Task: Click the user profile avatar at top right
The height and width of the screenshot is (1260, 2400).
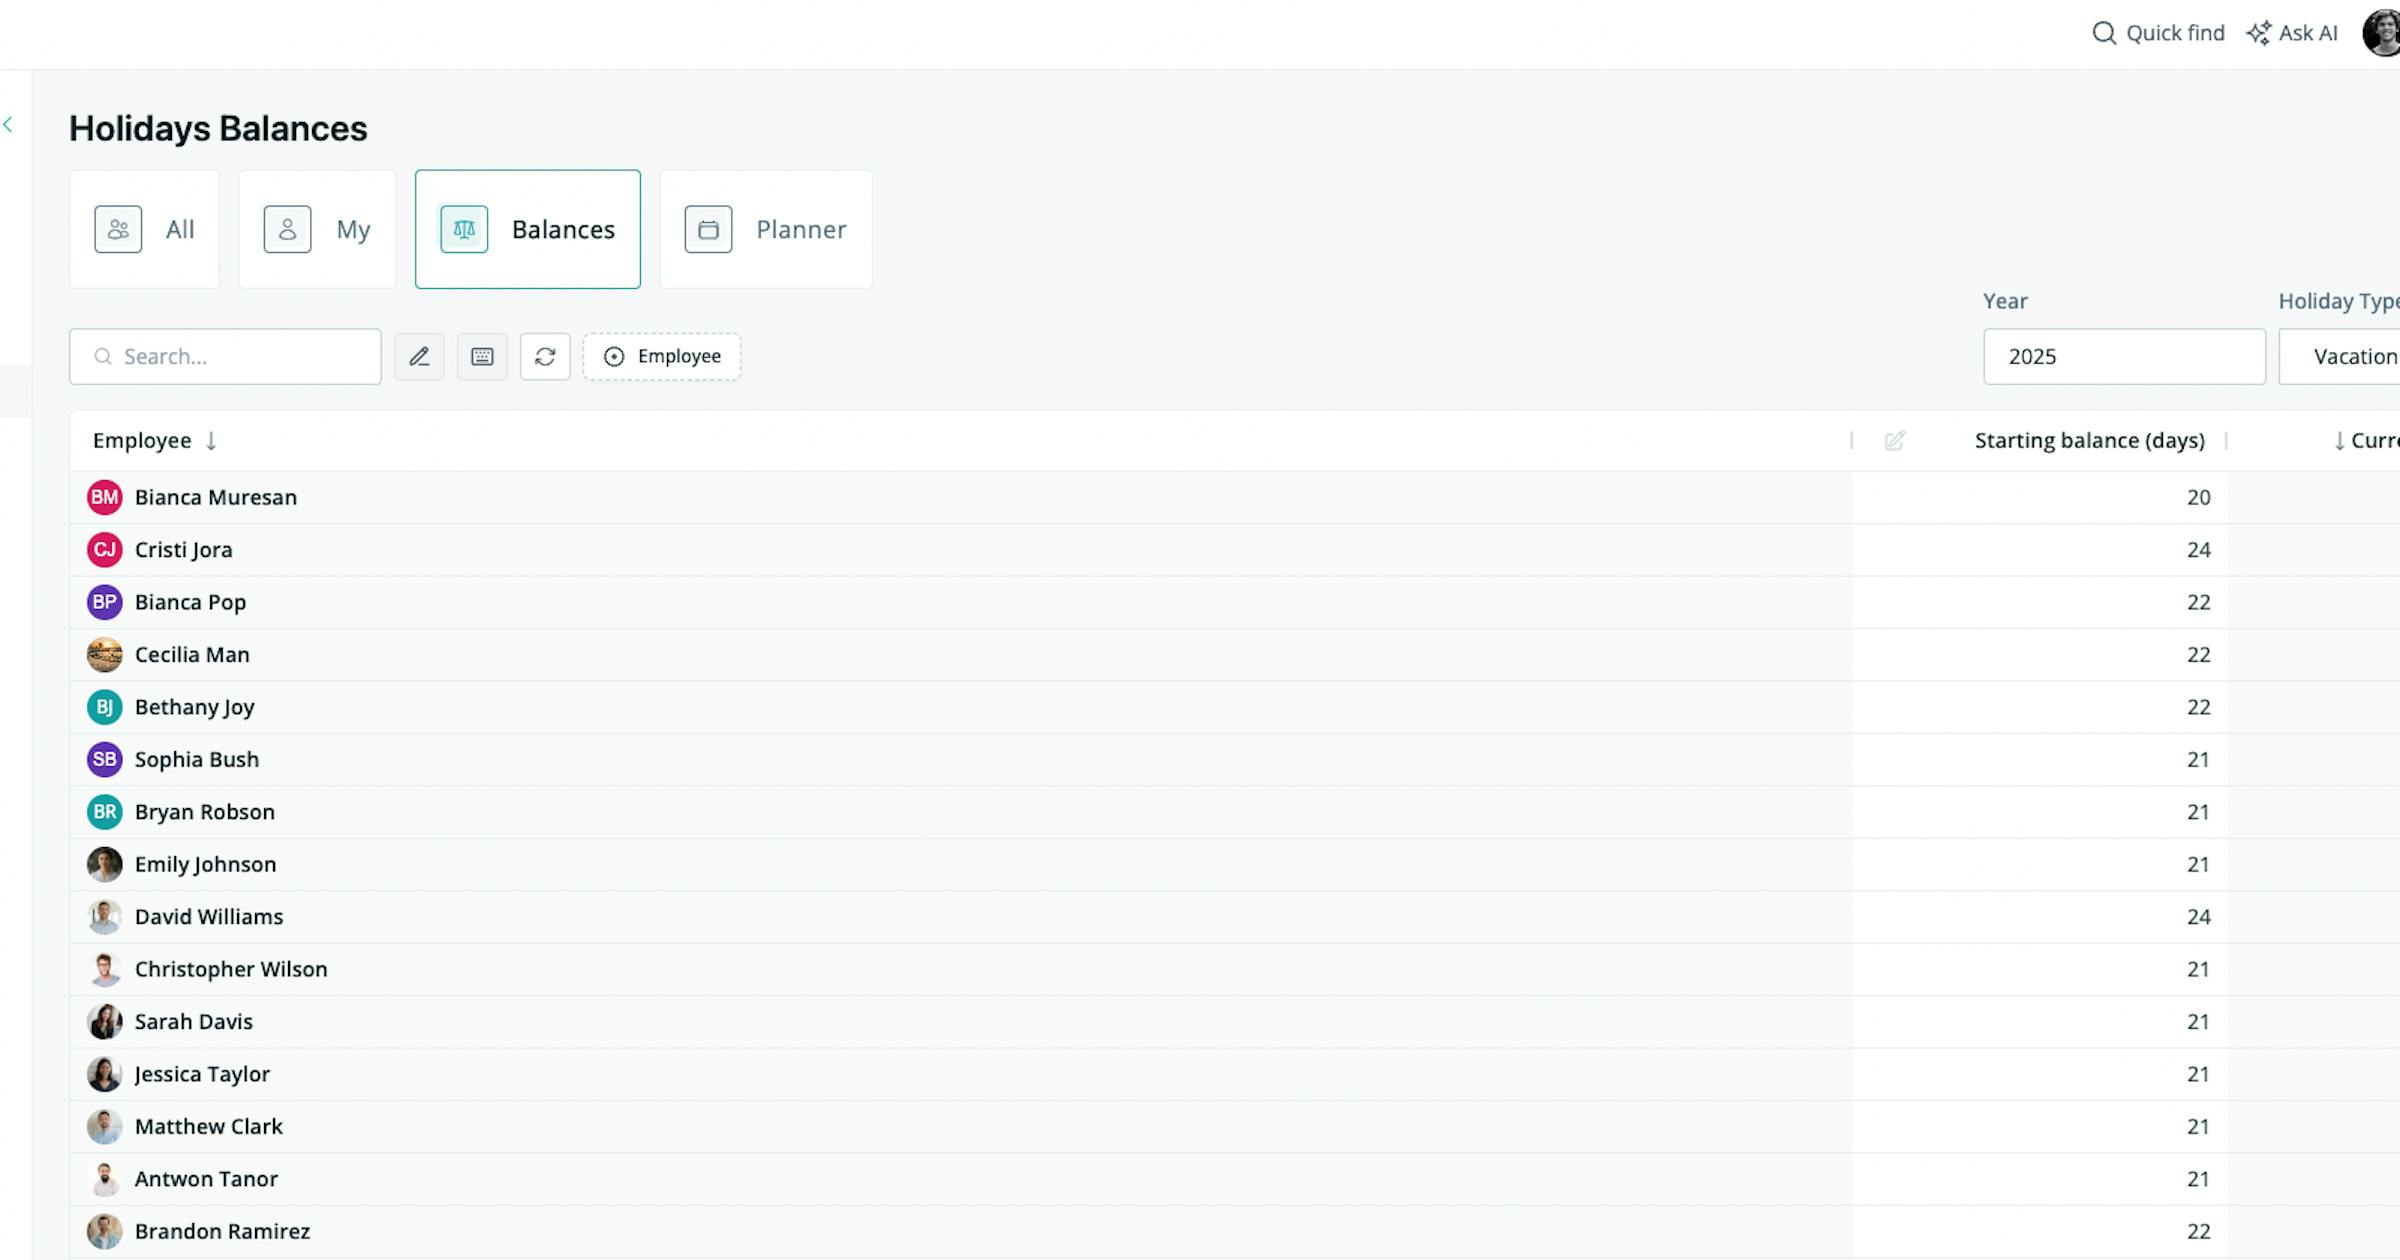Action: [2382, 33]
